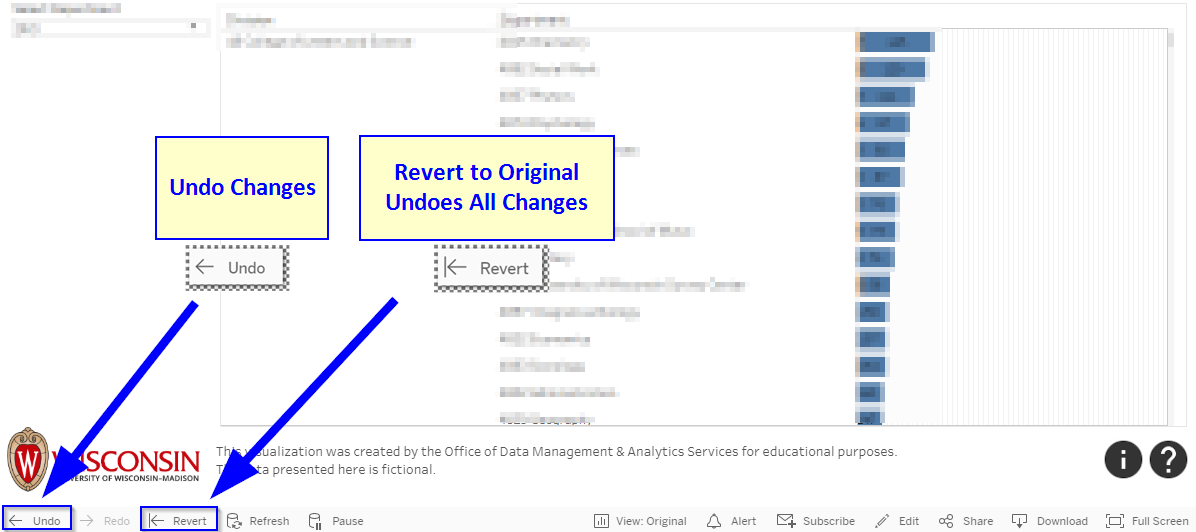Open the blurred filter dropdown at top left
The width and height of the screenshot is (1196, 532).
point(111,27)
